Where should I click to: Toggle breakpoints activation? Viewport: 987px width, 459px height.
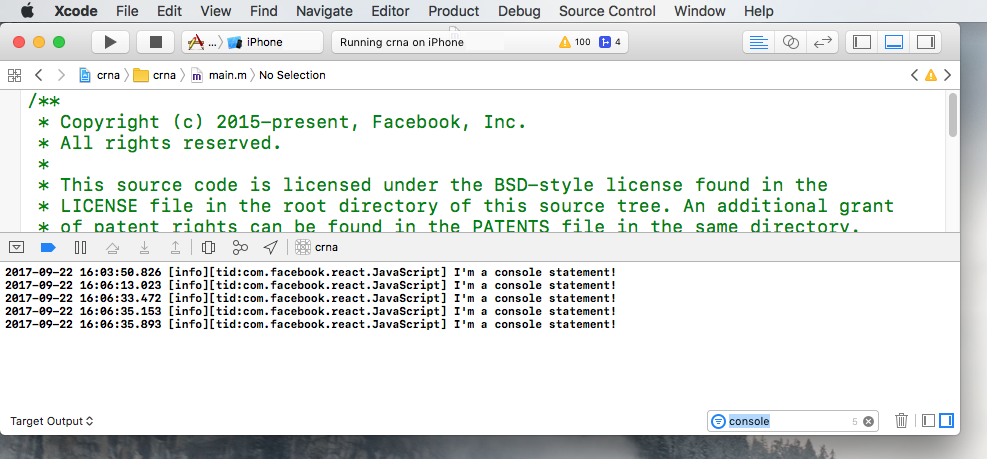pyautogui.click(x=48, y=247)
